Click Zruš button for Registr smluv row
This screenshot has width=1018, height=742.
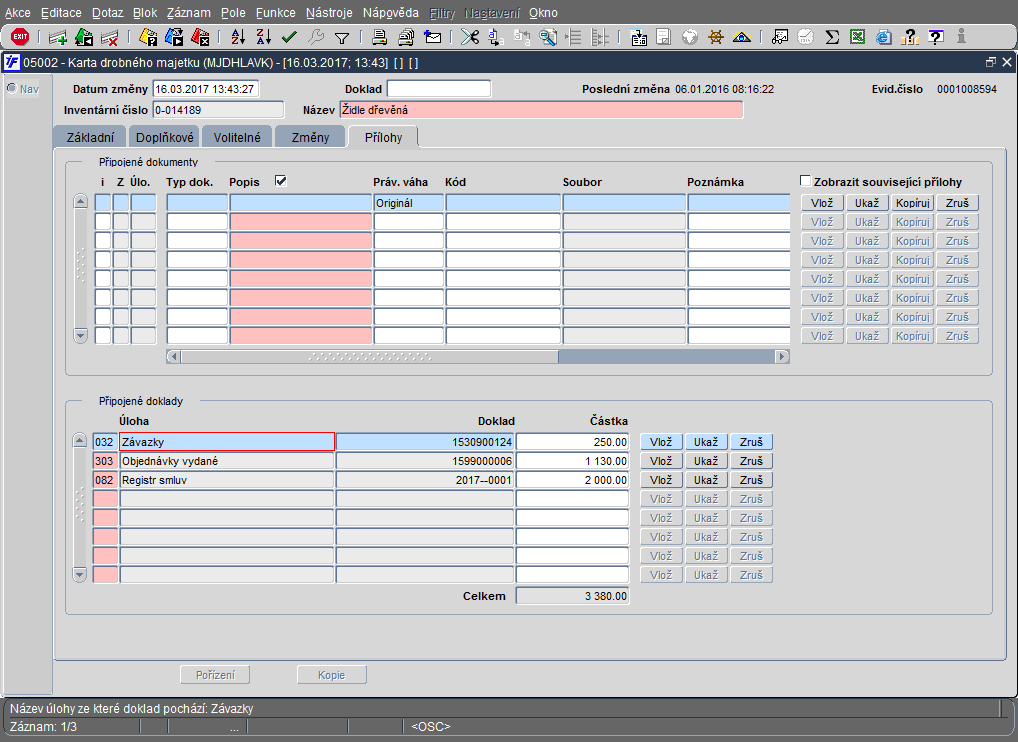pyautogui.click(x=751, y=480)
